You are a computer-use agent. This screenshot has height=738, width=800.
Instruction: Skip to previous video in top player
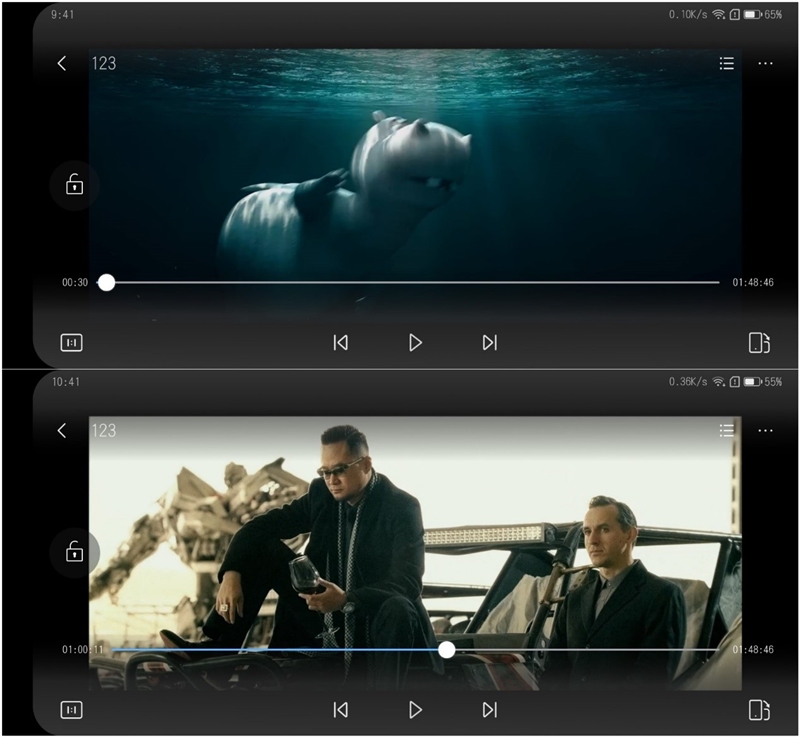340,343
